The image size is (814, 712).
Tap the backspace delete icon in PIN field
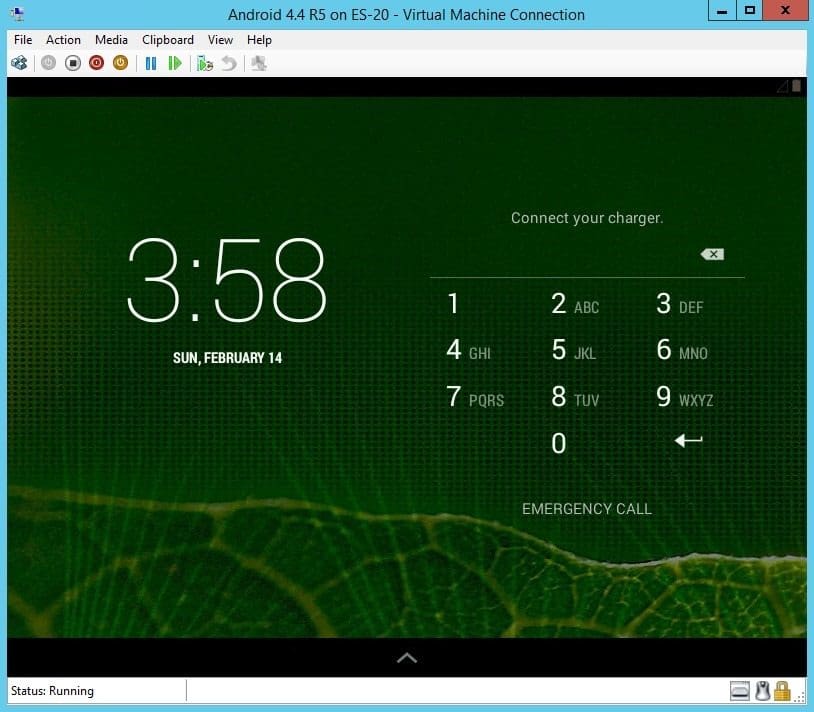tap(712, 254)
